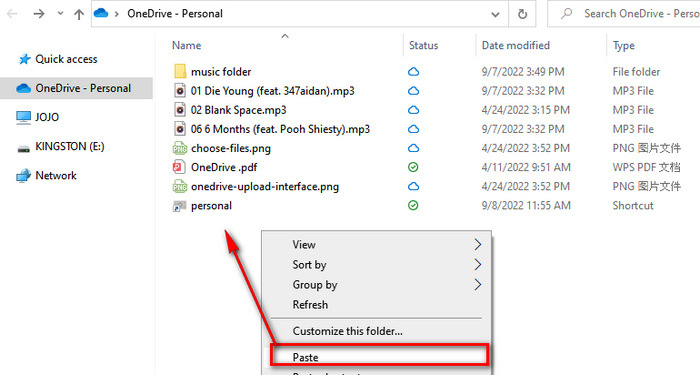Click the KINGSTON drive icon
The width and height of the screenshot is (700, 375).
click(x=24, y=148)
